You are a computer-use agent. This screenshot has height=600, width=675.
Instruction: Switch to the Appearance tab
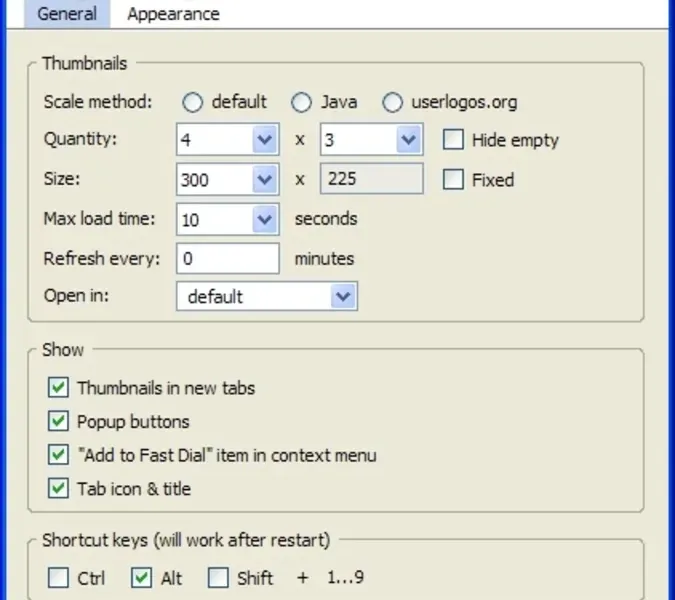173,14
